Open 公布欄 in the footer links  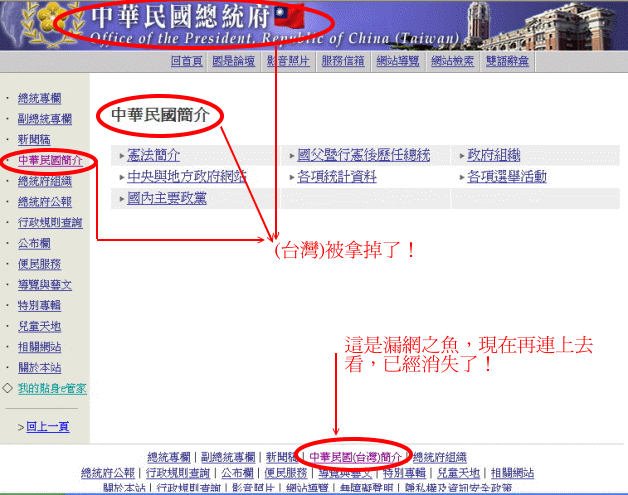(x=237, y=473)
